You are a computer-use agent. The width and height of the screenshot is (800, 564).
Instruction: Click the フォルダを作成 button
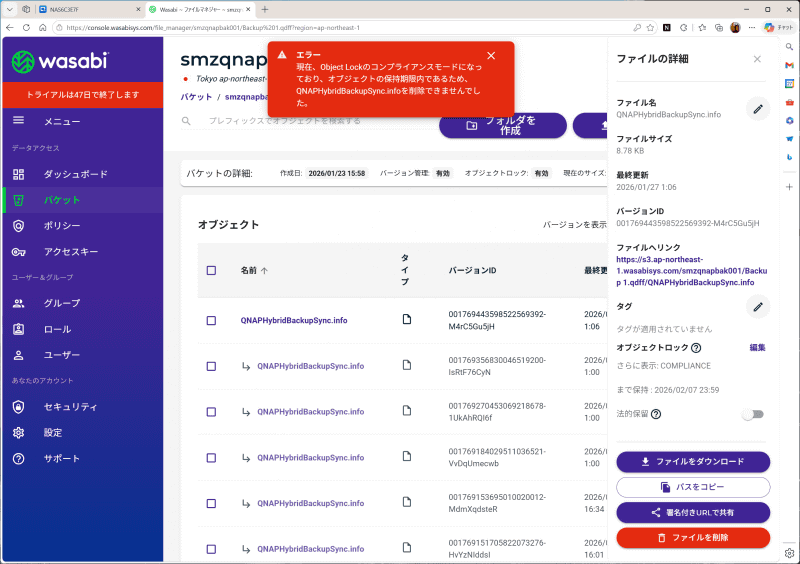[503, 125]
